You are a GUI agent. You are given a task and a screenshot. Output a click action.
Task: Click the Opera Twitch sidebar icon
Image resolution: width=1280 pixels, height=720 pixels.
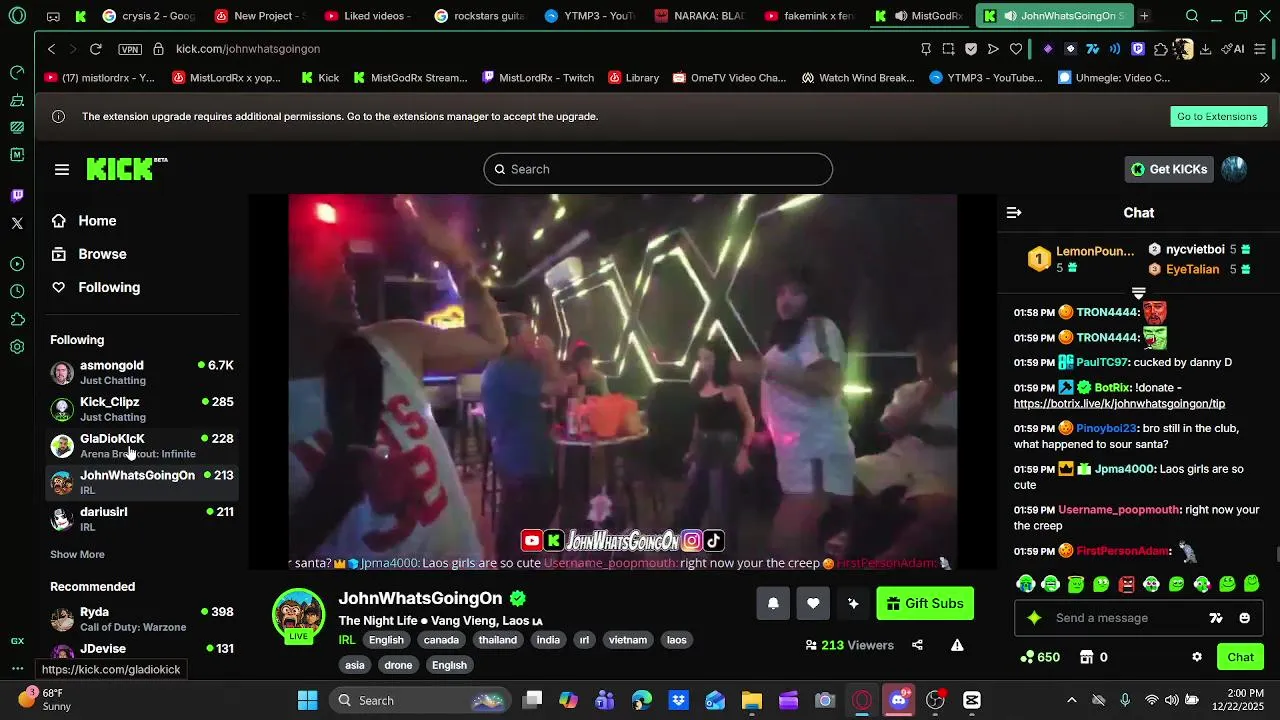17,196
